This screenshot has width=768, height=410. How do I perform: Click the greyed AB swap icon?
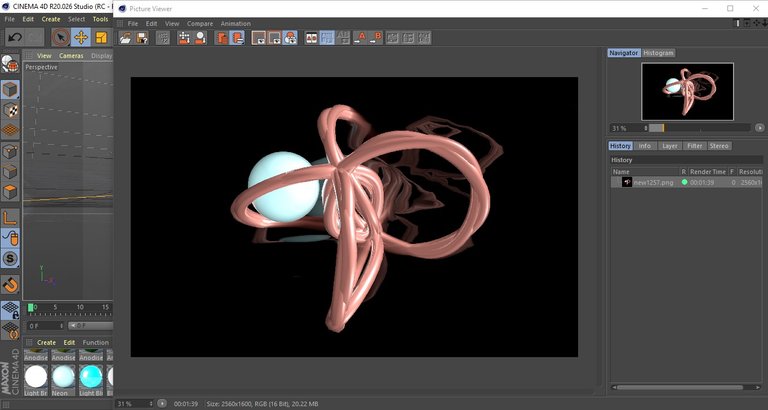click(343, 38)
